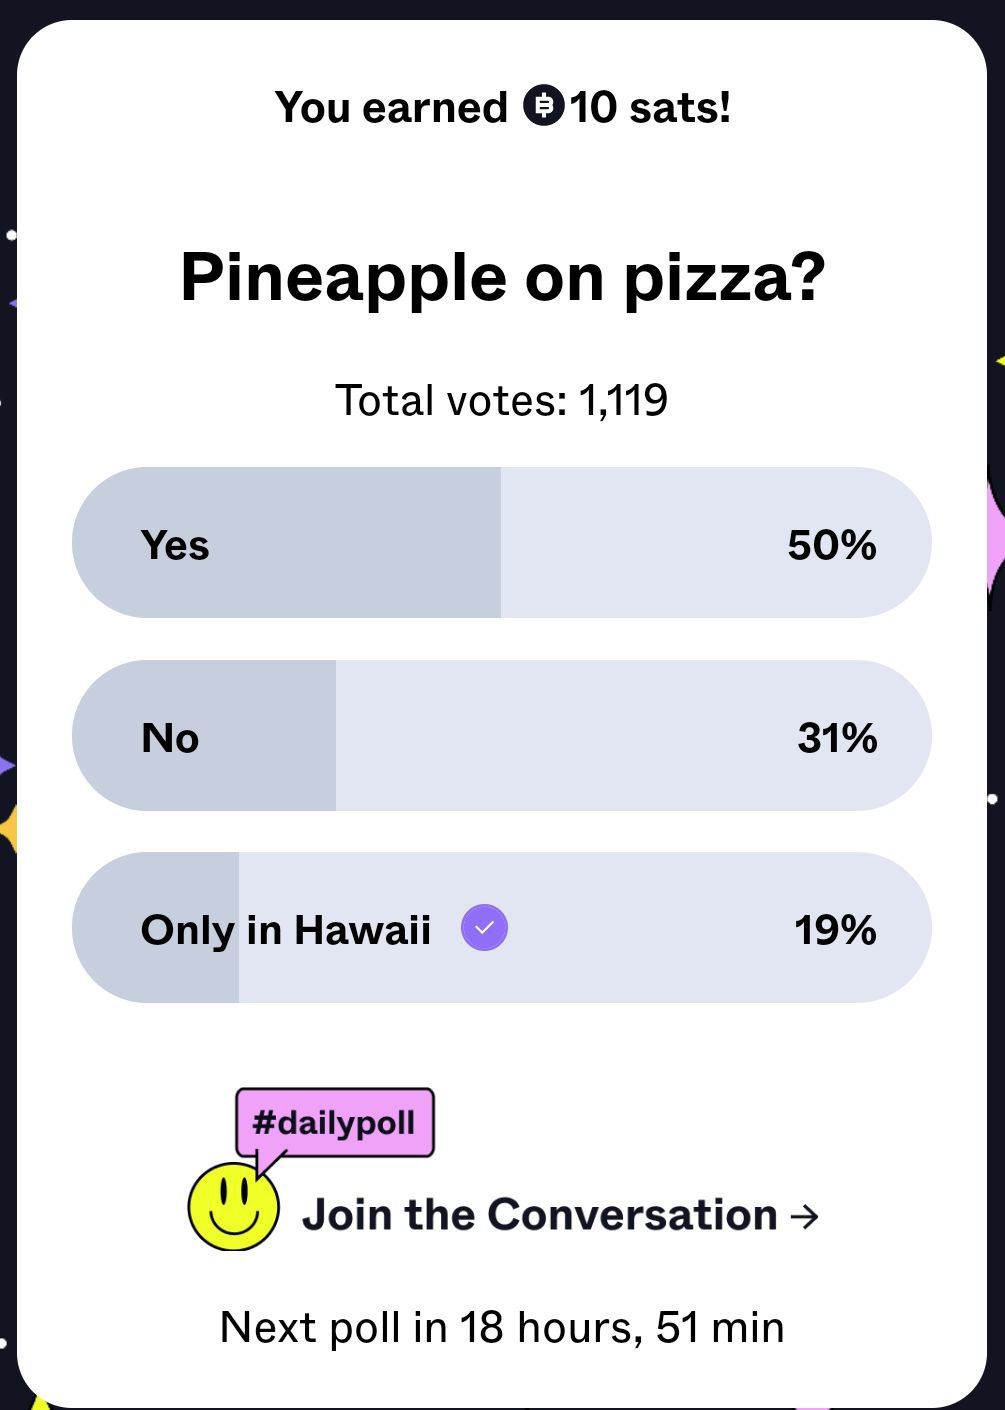Click the Total votes: 1,119 count
This screenshot has height=1410, width=1005.
click(502, 400)
